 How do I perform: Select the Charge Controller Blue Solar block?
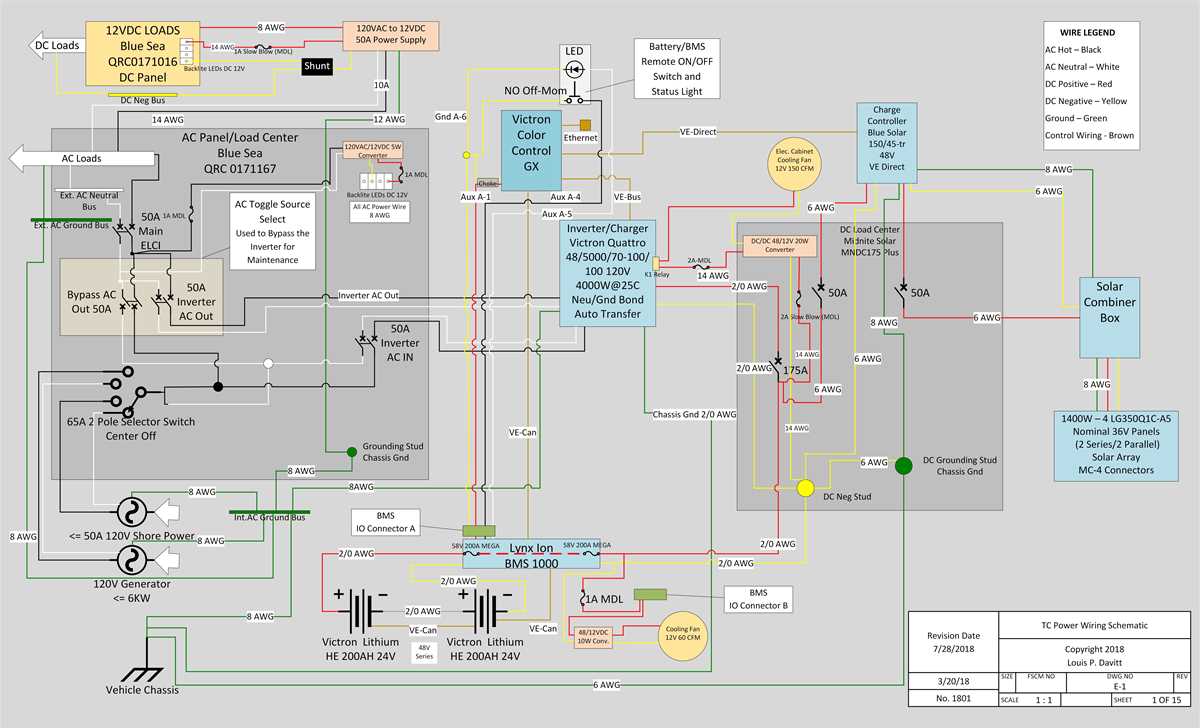coord(886,142)
